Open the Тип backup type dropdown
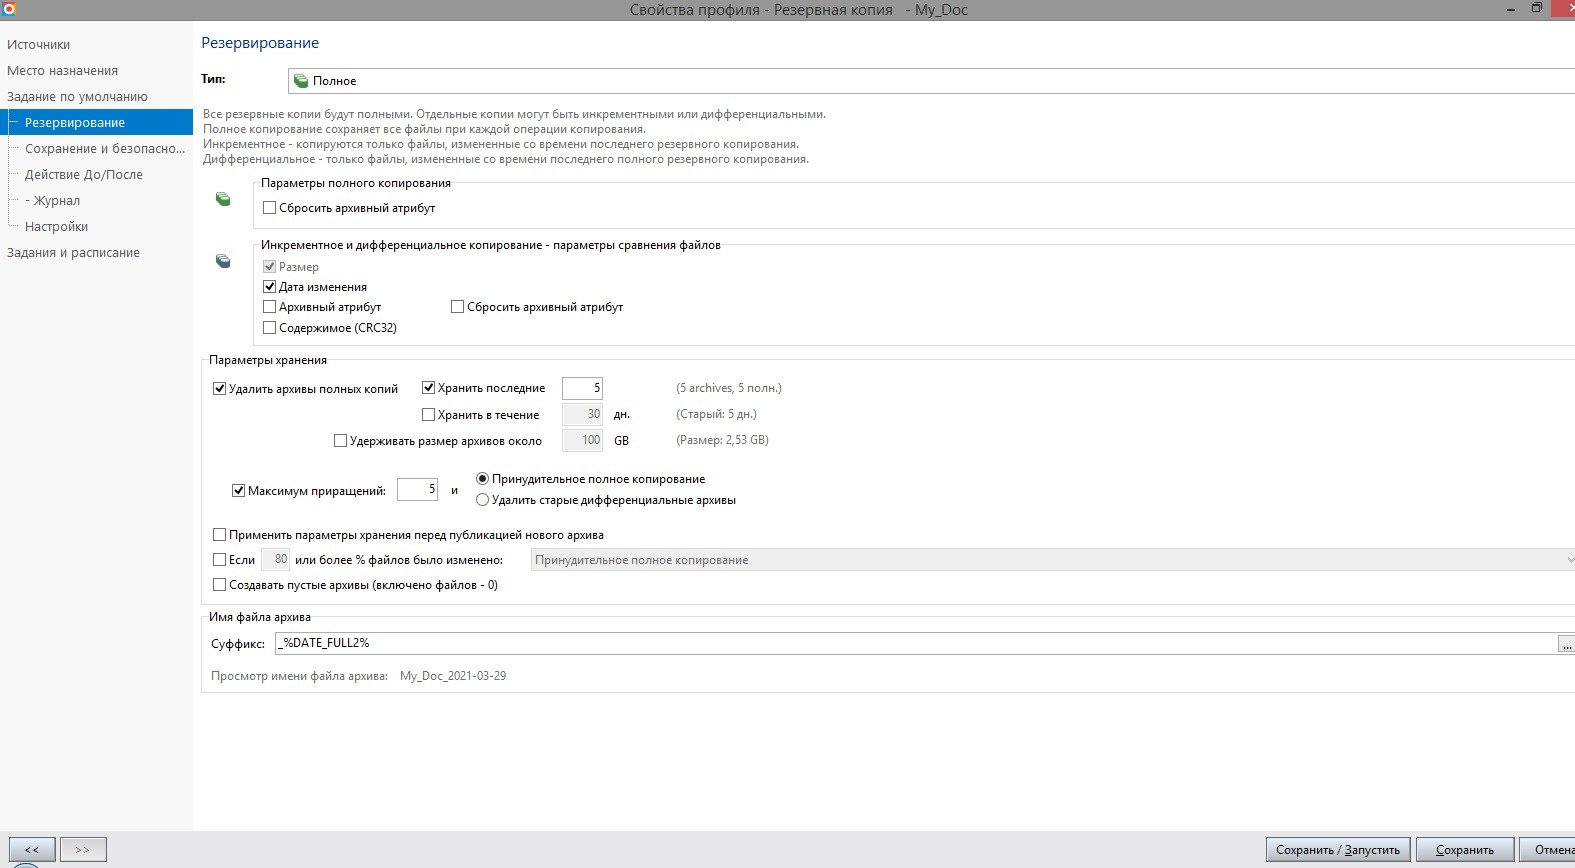The width and height of the screenshot is (1575, 868). coord(930,81)
